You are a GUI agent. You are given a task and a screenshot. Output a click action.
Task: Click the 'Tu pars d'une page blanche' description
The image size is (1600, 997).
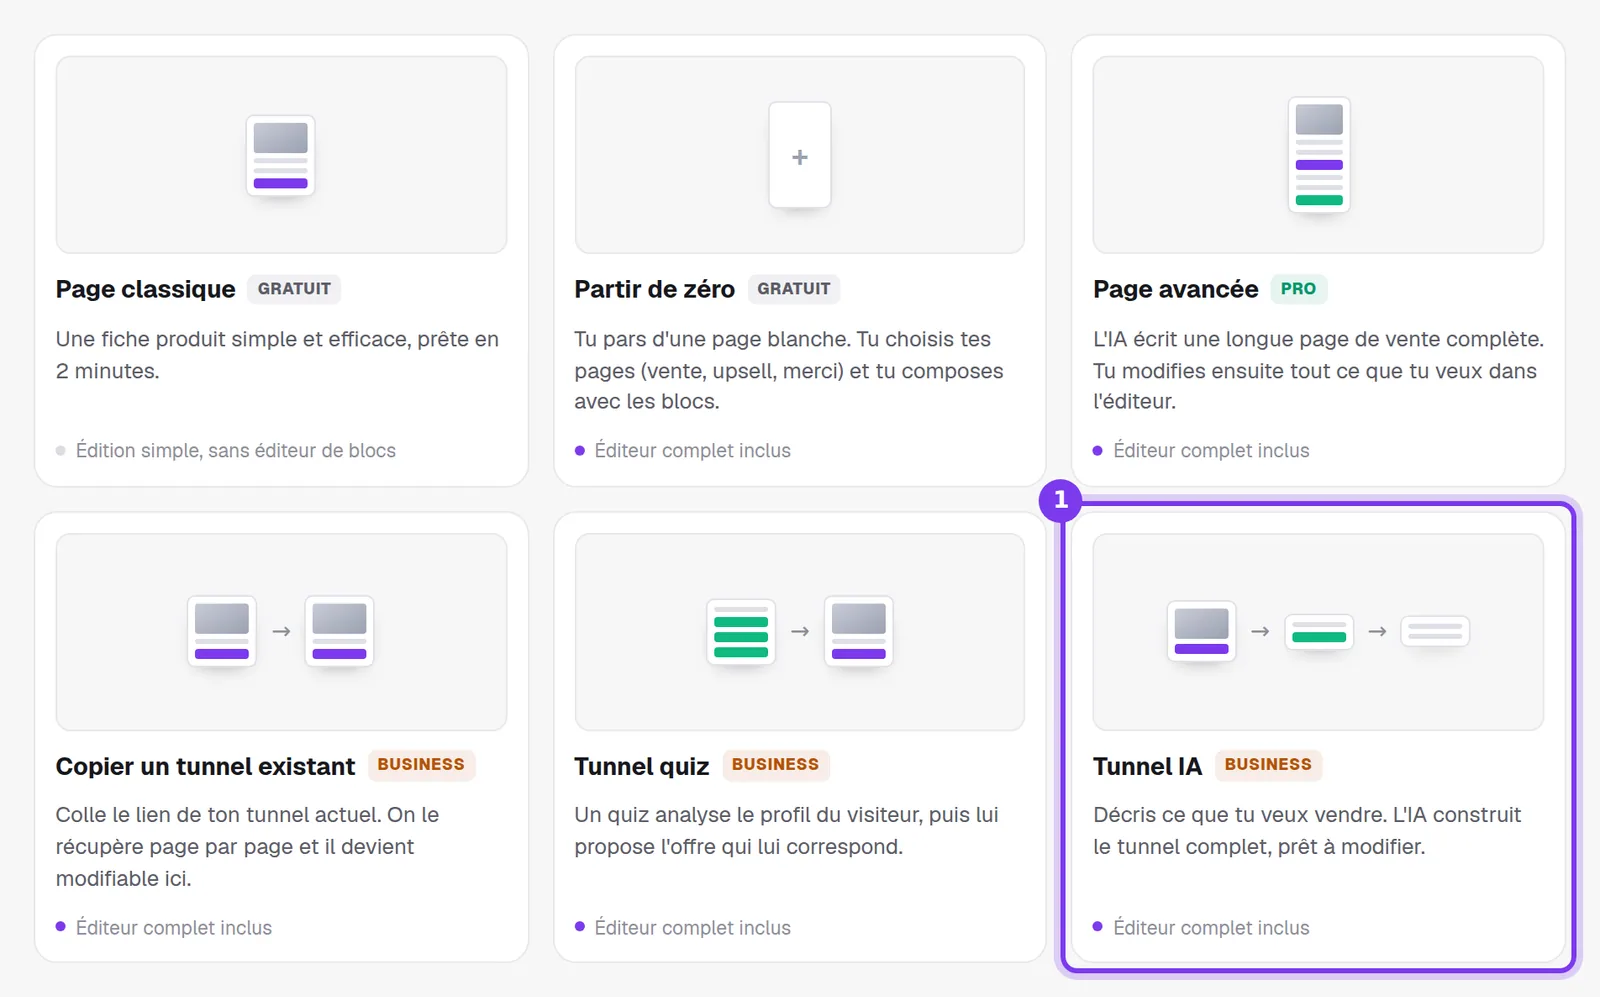789,370
